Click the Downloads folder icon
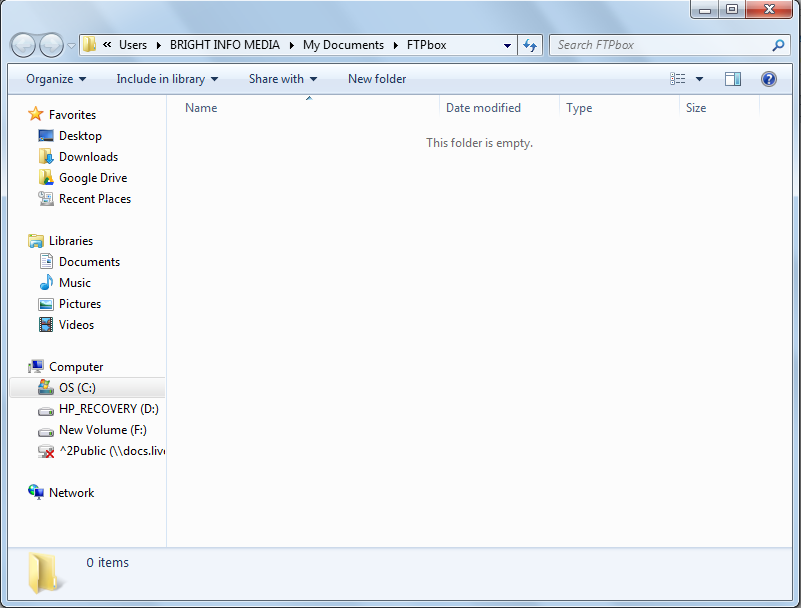The height and width of the screenshot is (608, 801). point(46,156)
